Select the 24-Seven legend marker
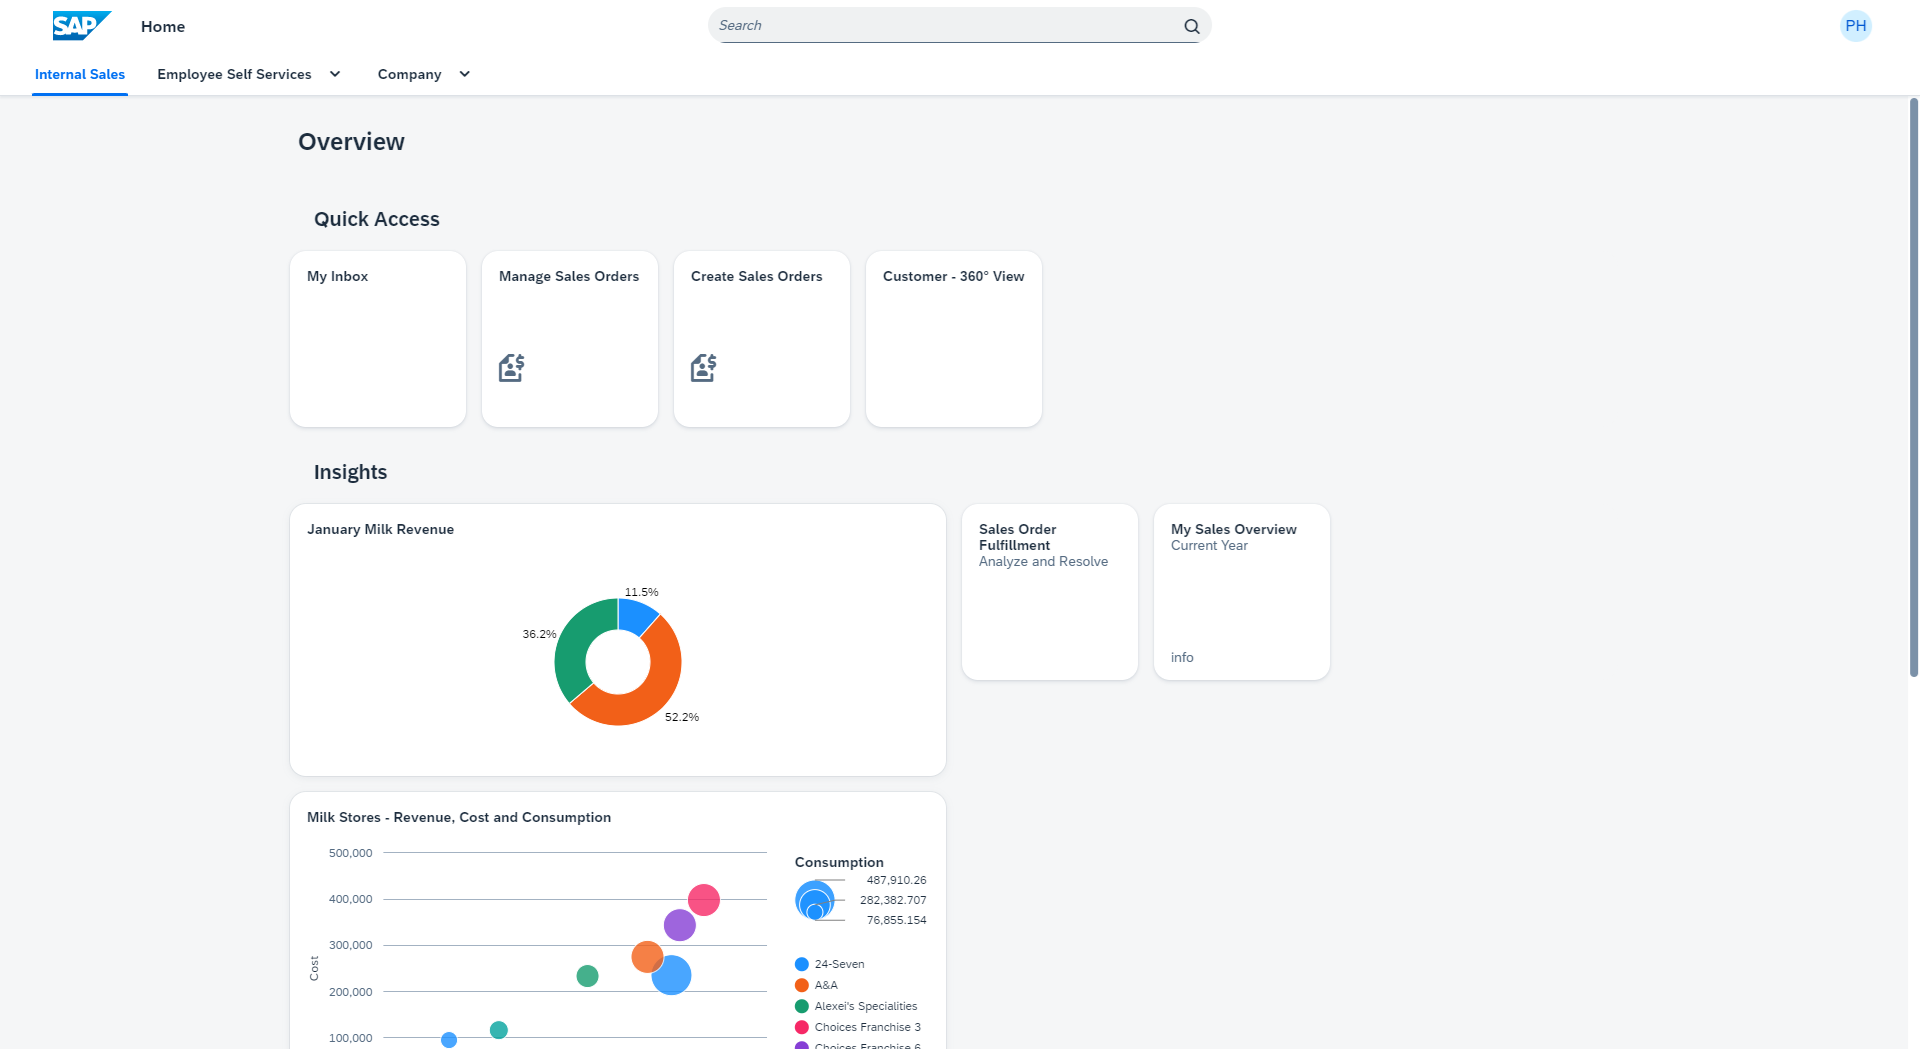Screen dimensions: 1920x1049 point(800,964)
